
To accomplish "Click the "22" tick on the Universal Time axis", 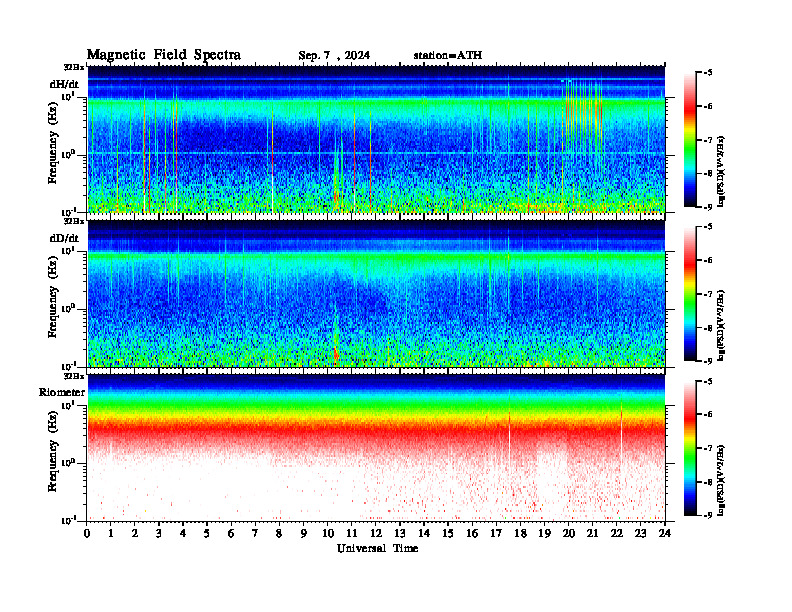I will coord(617,534).
